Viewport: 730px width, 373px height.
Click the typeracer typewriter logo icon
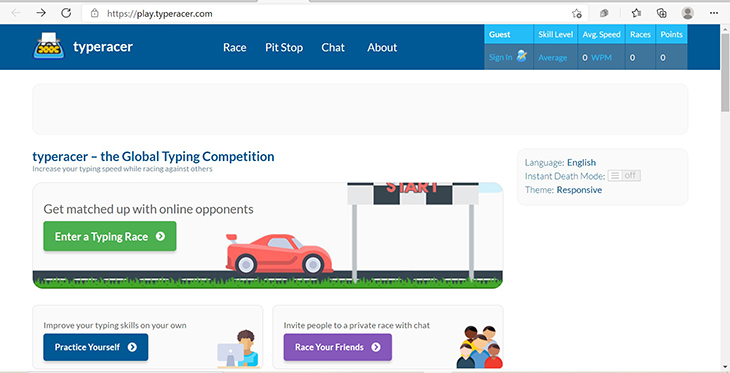point(48,46)
